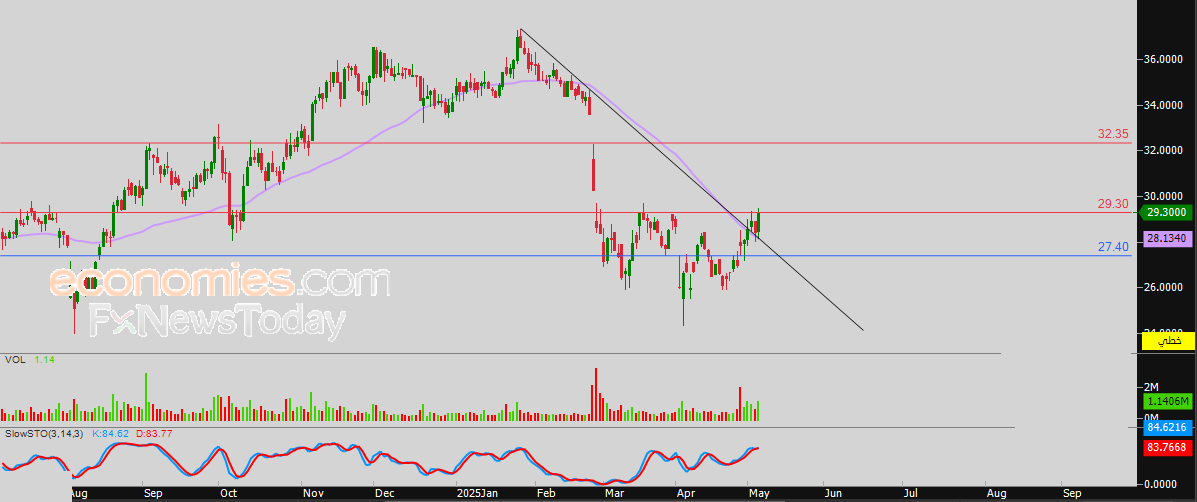This screenshot has height=502, width=1197.
Task: Click the green 1.1406M volume tag
Action: point(1166,401)
